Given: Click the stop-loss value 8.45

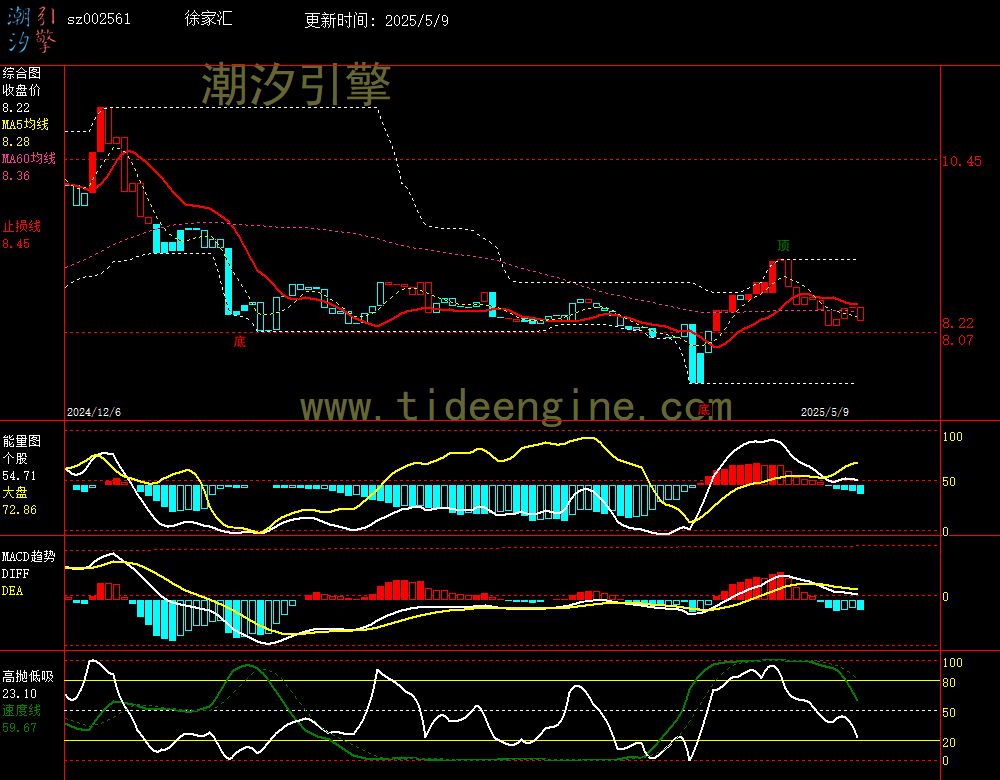Looking at the screenshot, I should point(16,244).
